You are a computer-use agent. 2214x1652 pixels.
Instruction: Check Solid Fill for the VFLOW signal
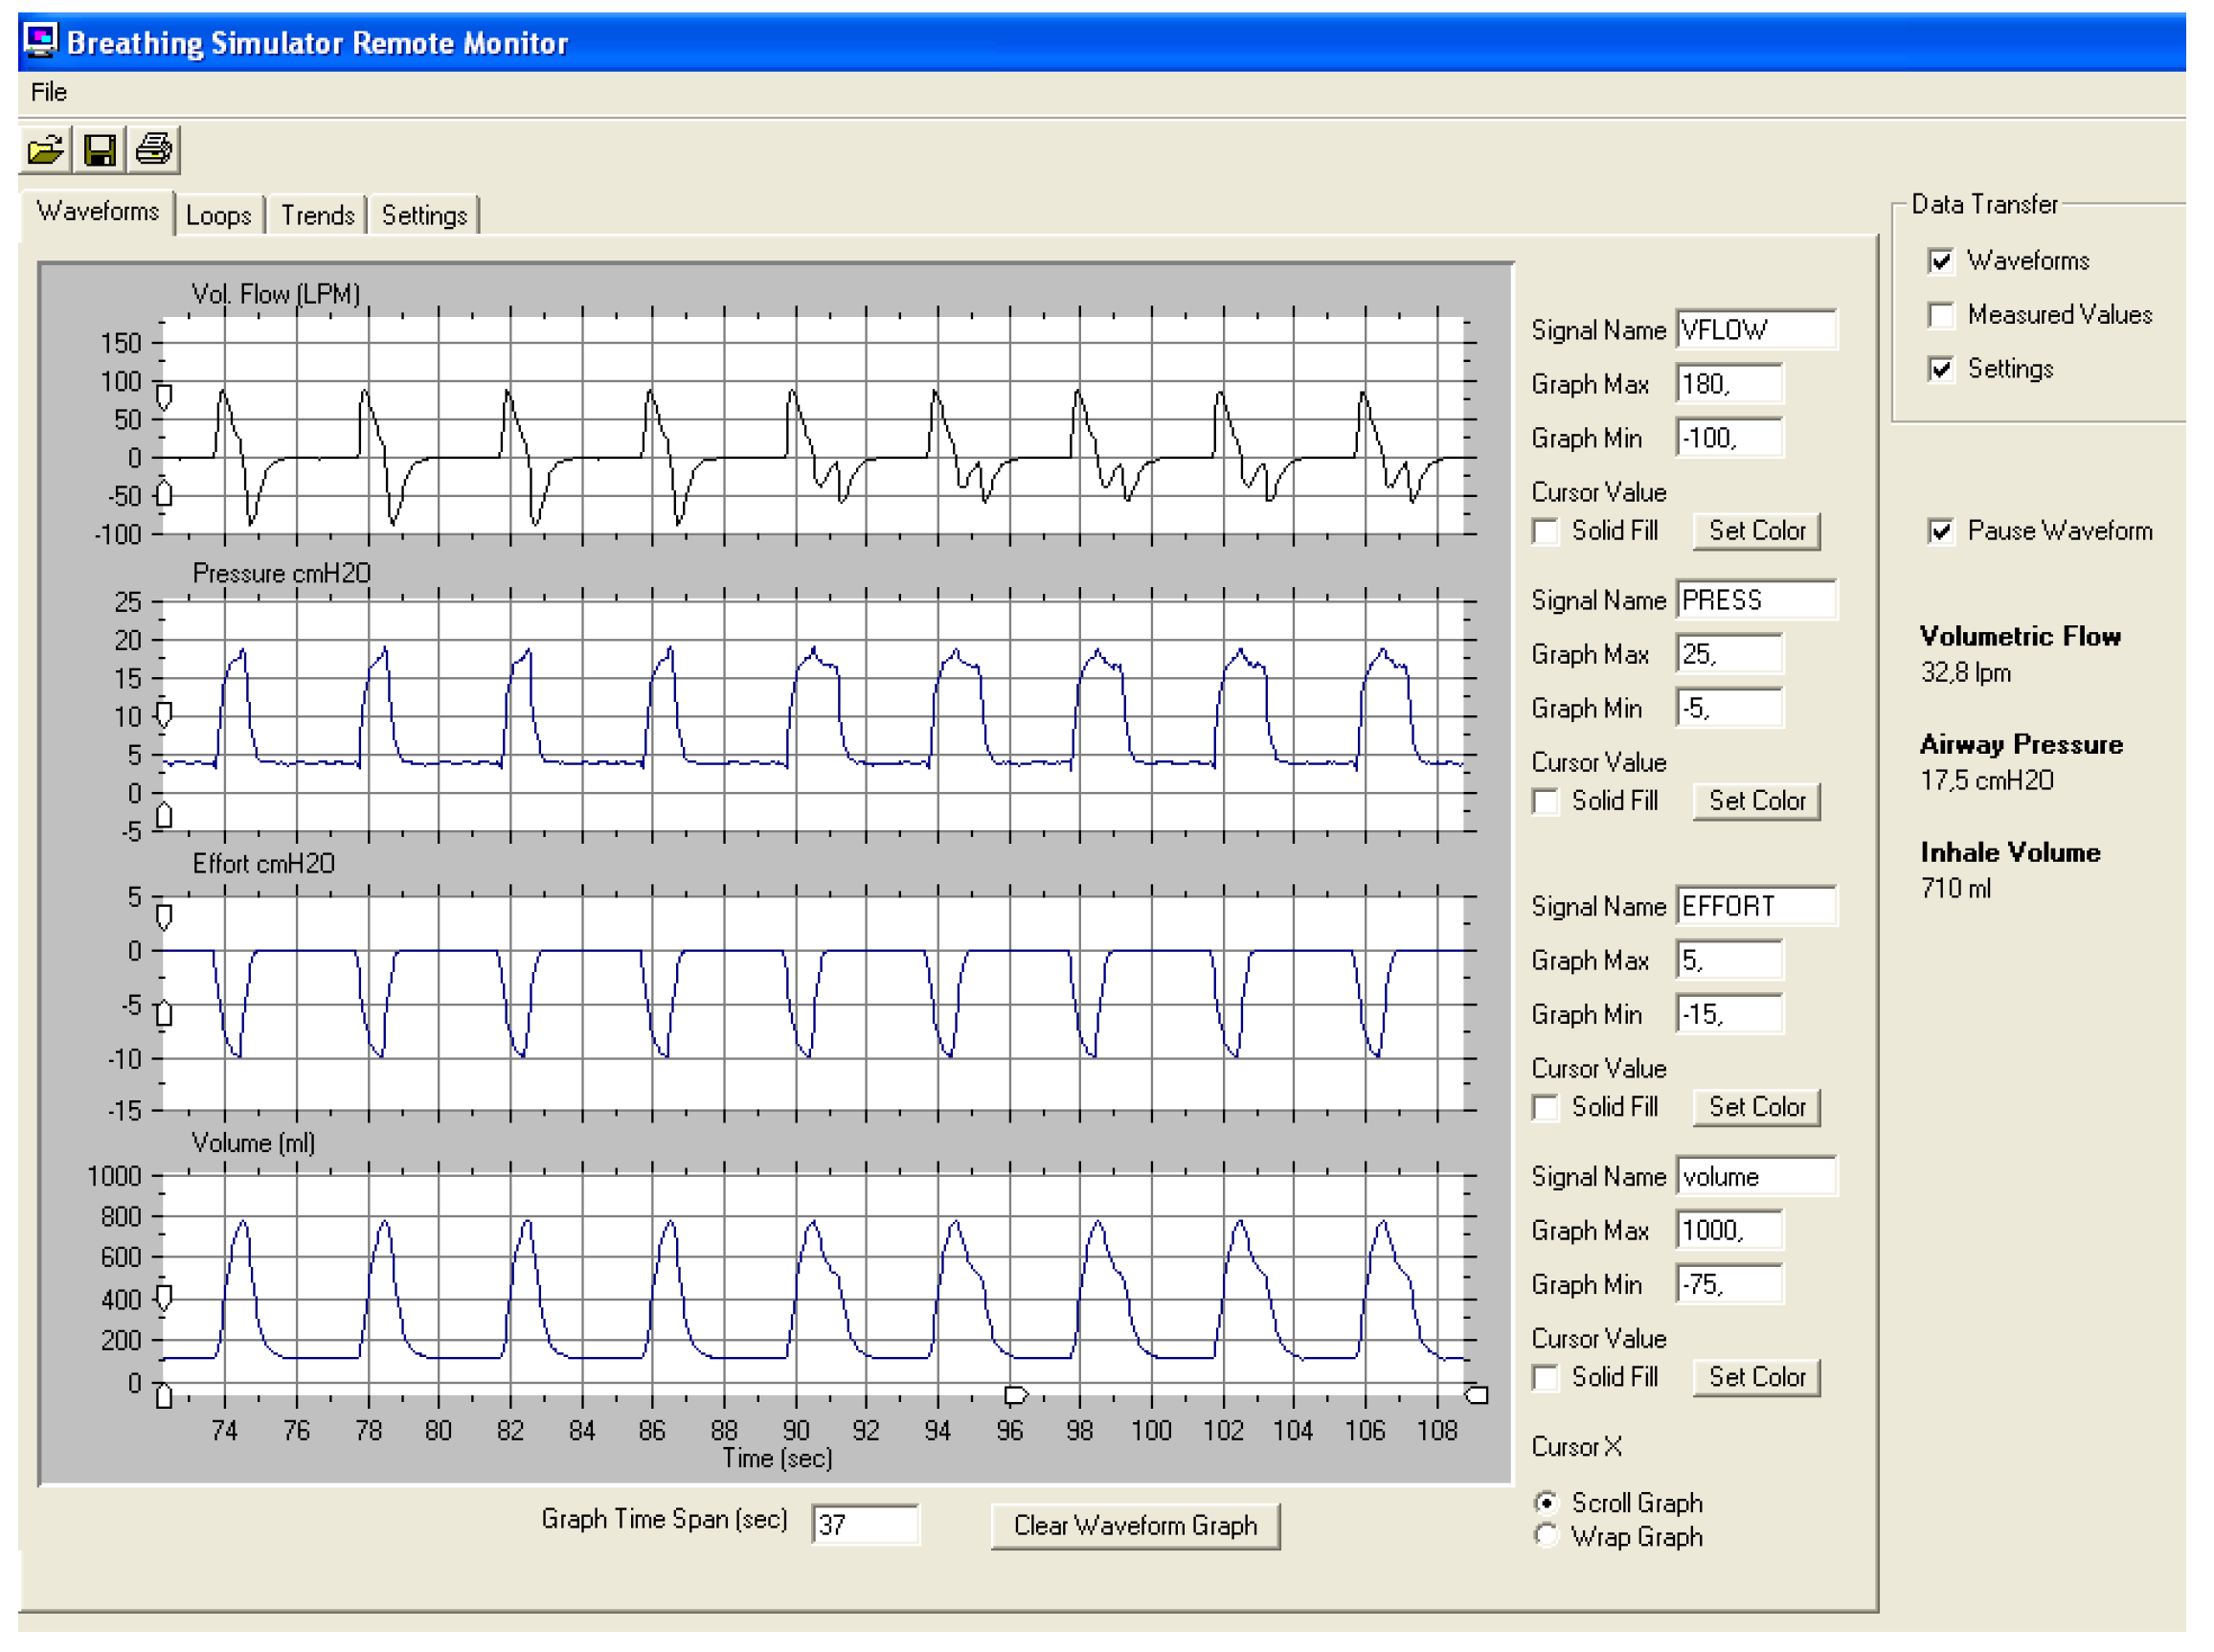click(1545, 531)
